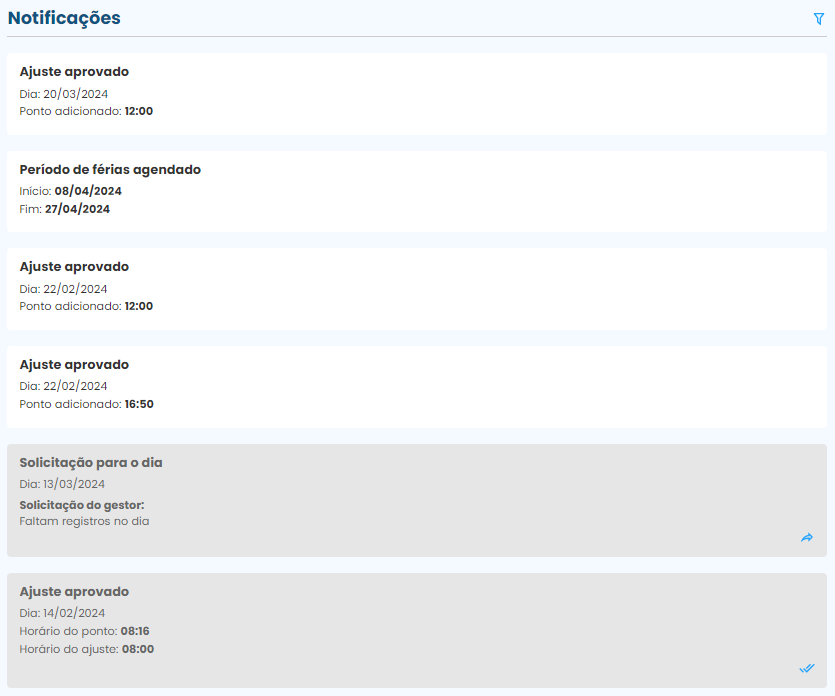Viewport: 835px width, 696px height.
Task: Click the vacation end date 27/04/2024
Action: pos(77,210)
